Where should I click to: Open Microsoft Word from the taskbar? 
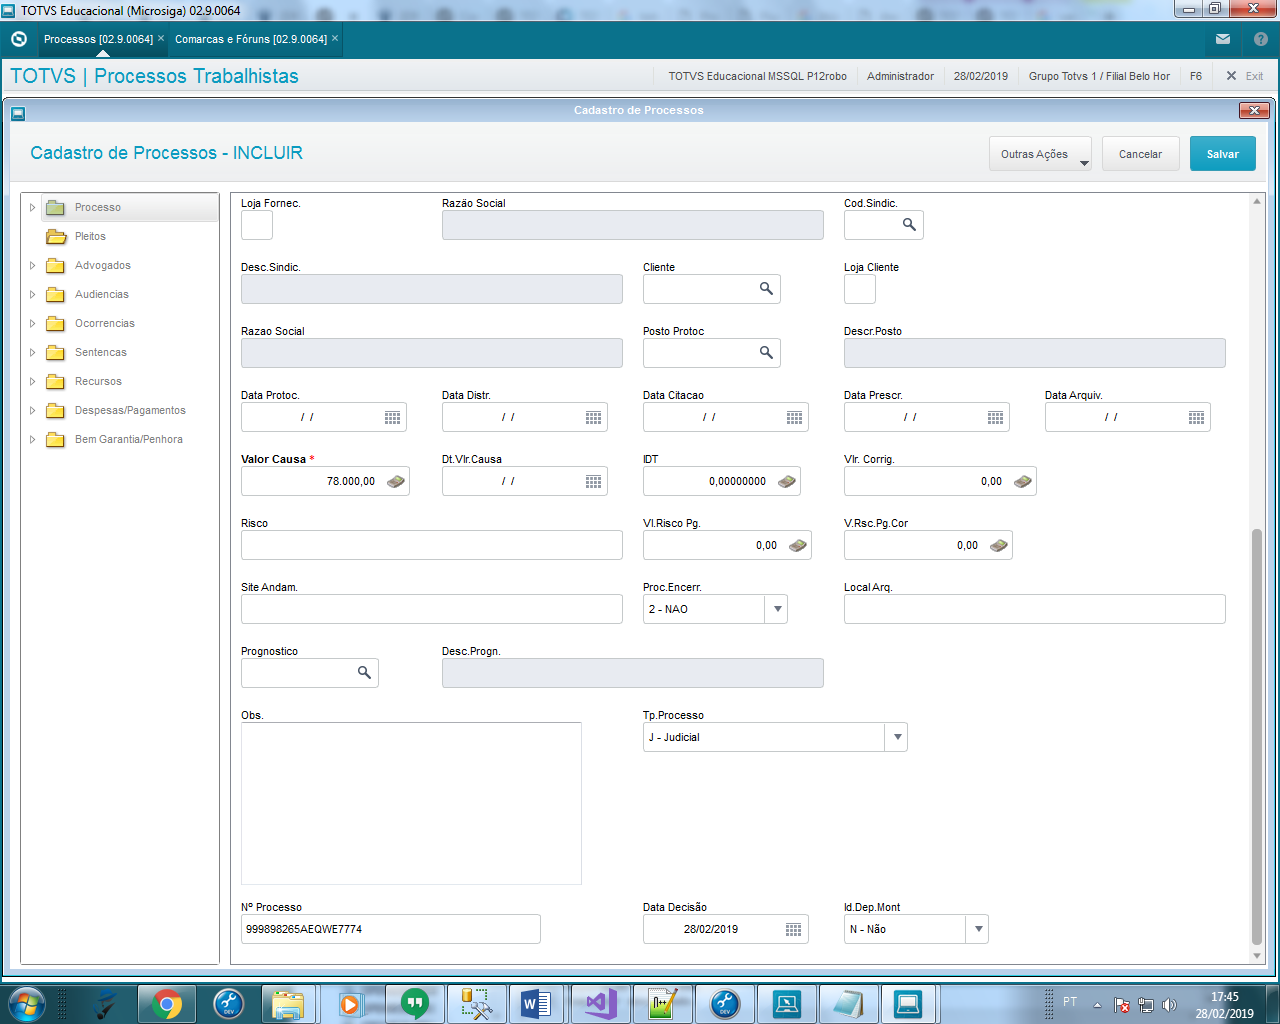537,1003
